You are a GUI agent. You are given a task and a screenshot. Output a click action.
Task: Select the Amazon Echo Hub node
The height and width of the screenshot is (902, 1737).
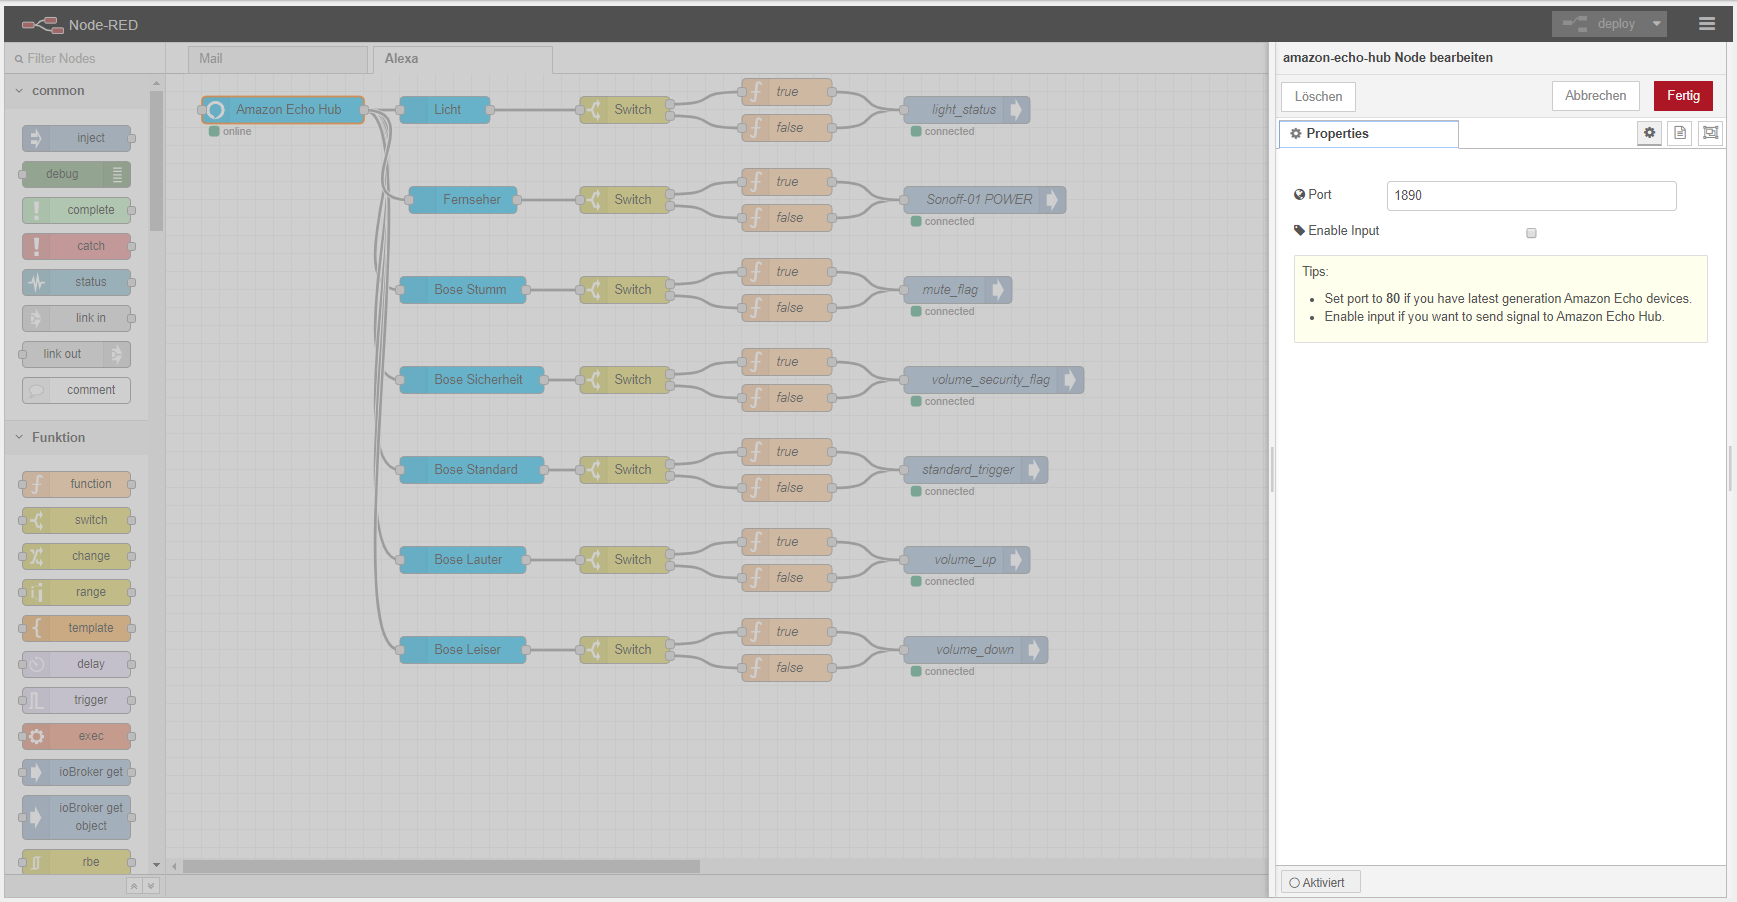tap(283, 110)
